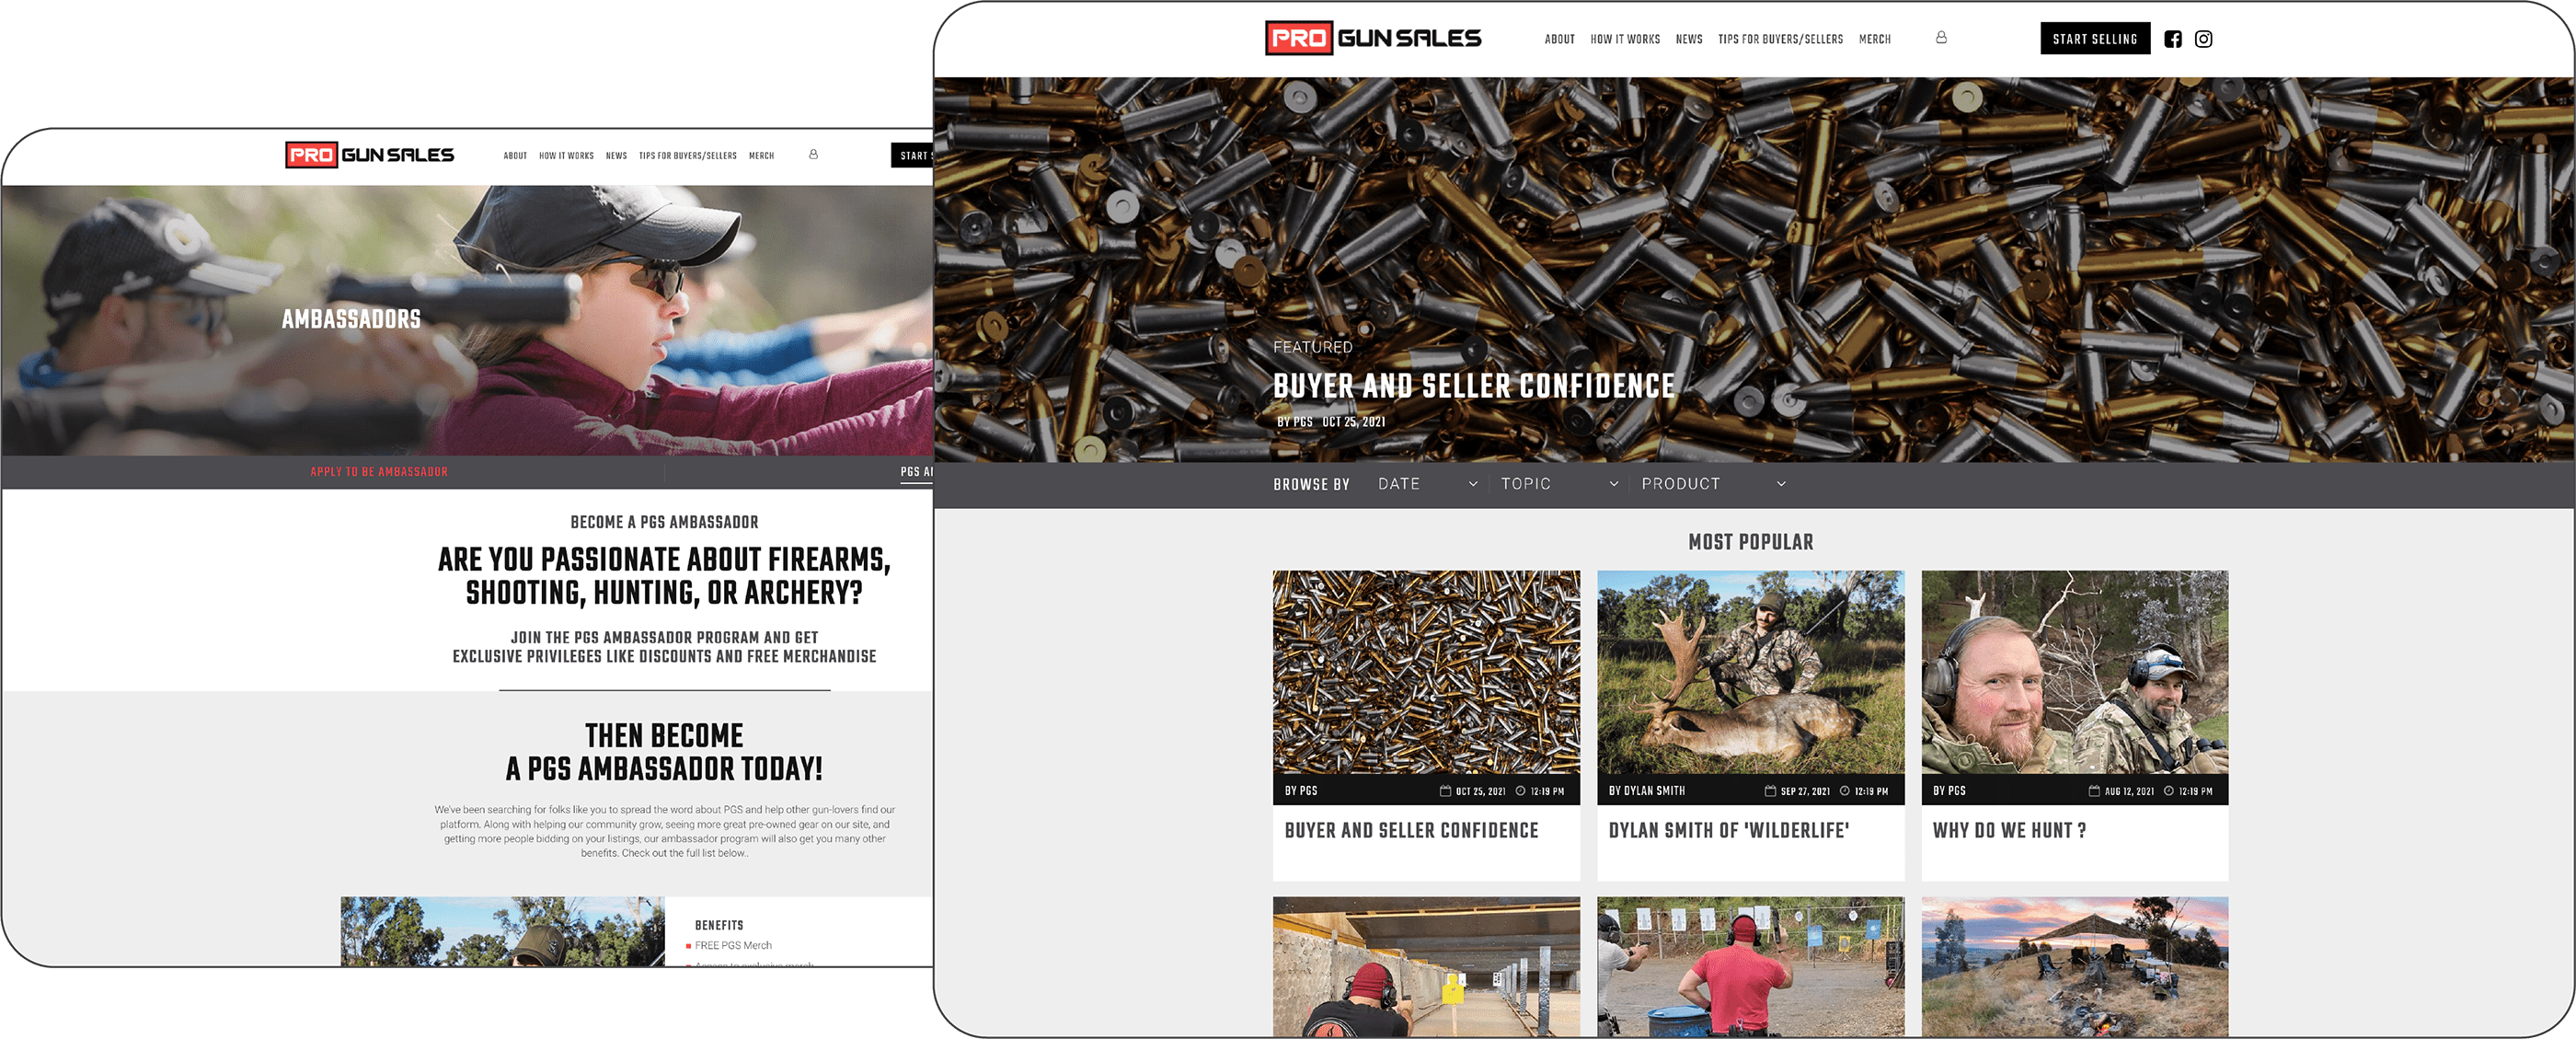The width and height of the screenshot is (2576, 1039).
Task: Click bullets thumbnail on Buyer Seller Confidence card
Action: coord(1426,673)
